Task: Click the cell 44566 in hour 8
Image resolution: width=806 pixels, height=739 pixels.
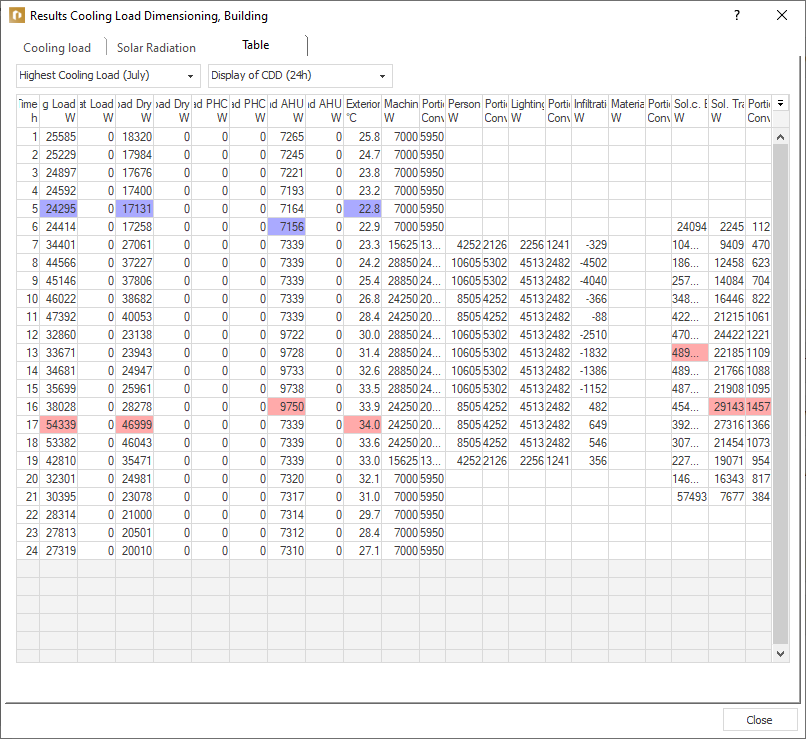Action: click(59, 263)
